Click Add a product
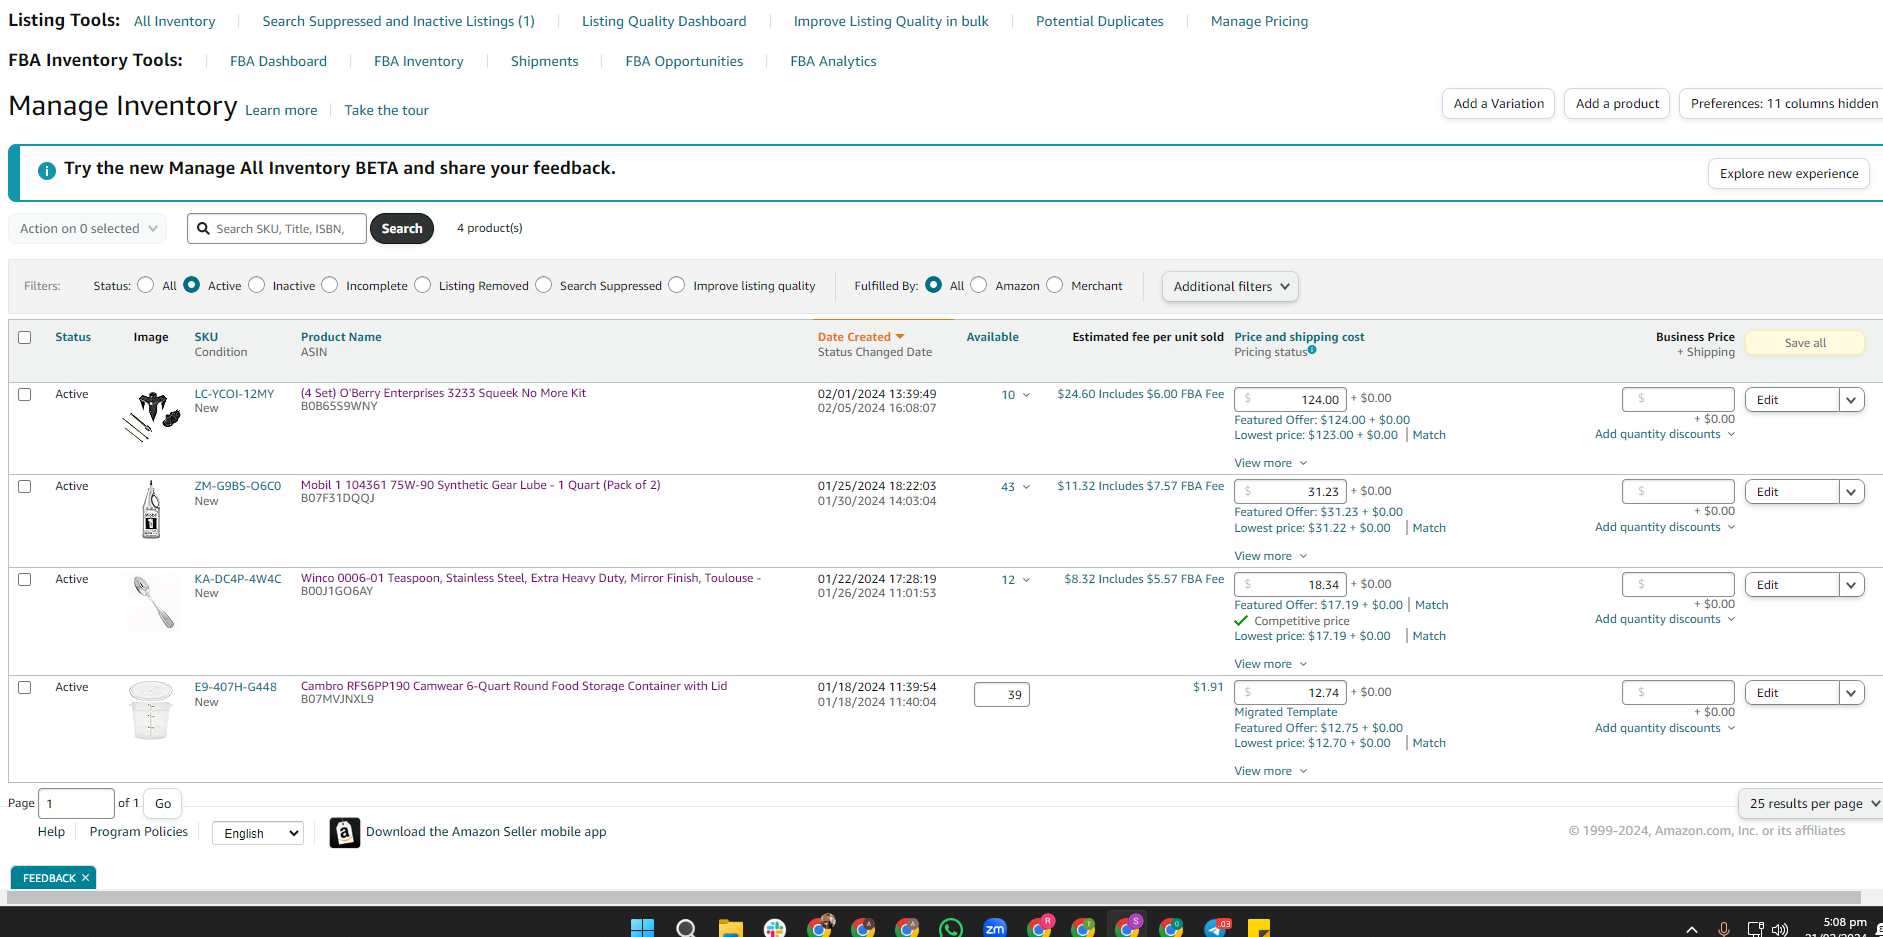The height and width of the screenshot is (937, 1883). point(1617,103)
